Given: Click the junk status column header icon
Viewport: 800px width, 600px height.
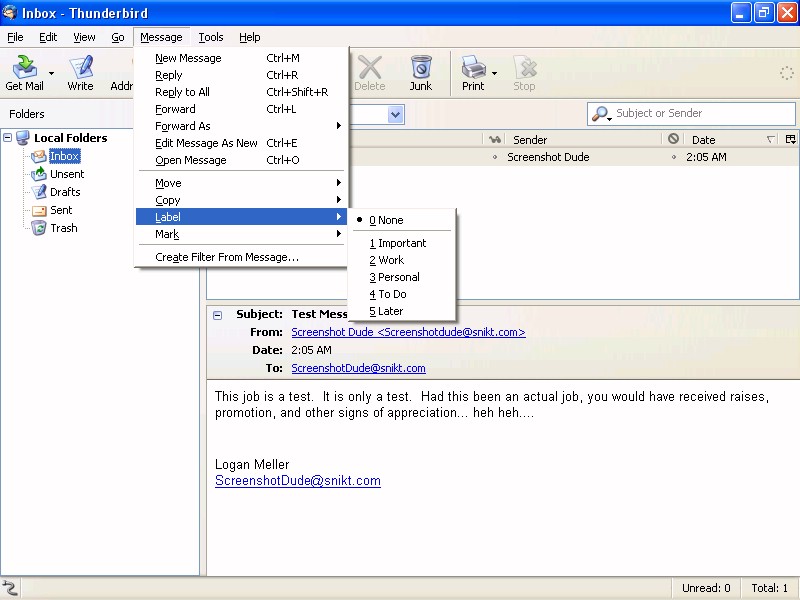Looking at the screenshot, I should [673, 139].
